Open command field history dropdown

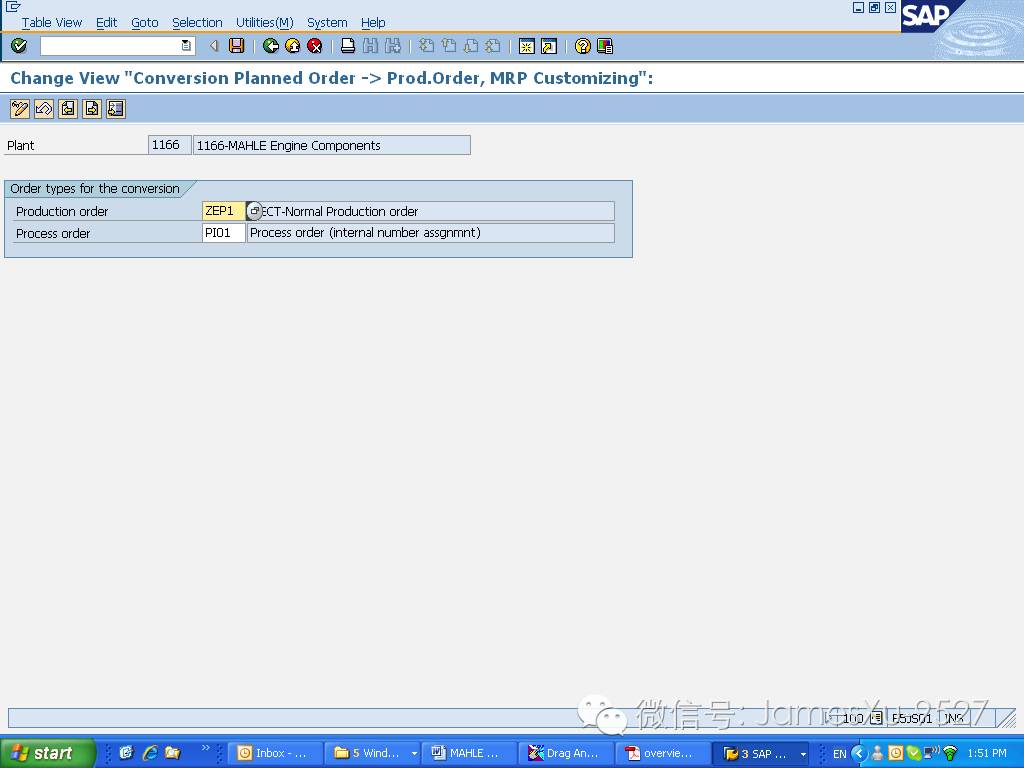tap(186, 46)
